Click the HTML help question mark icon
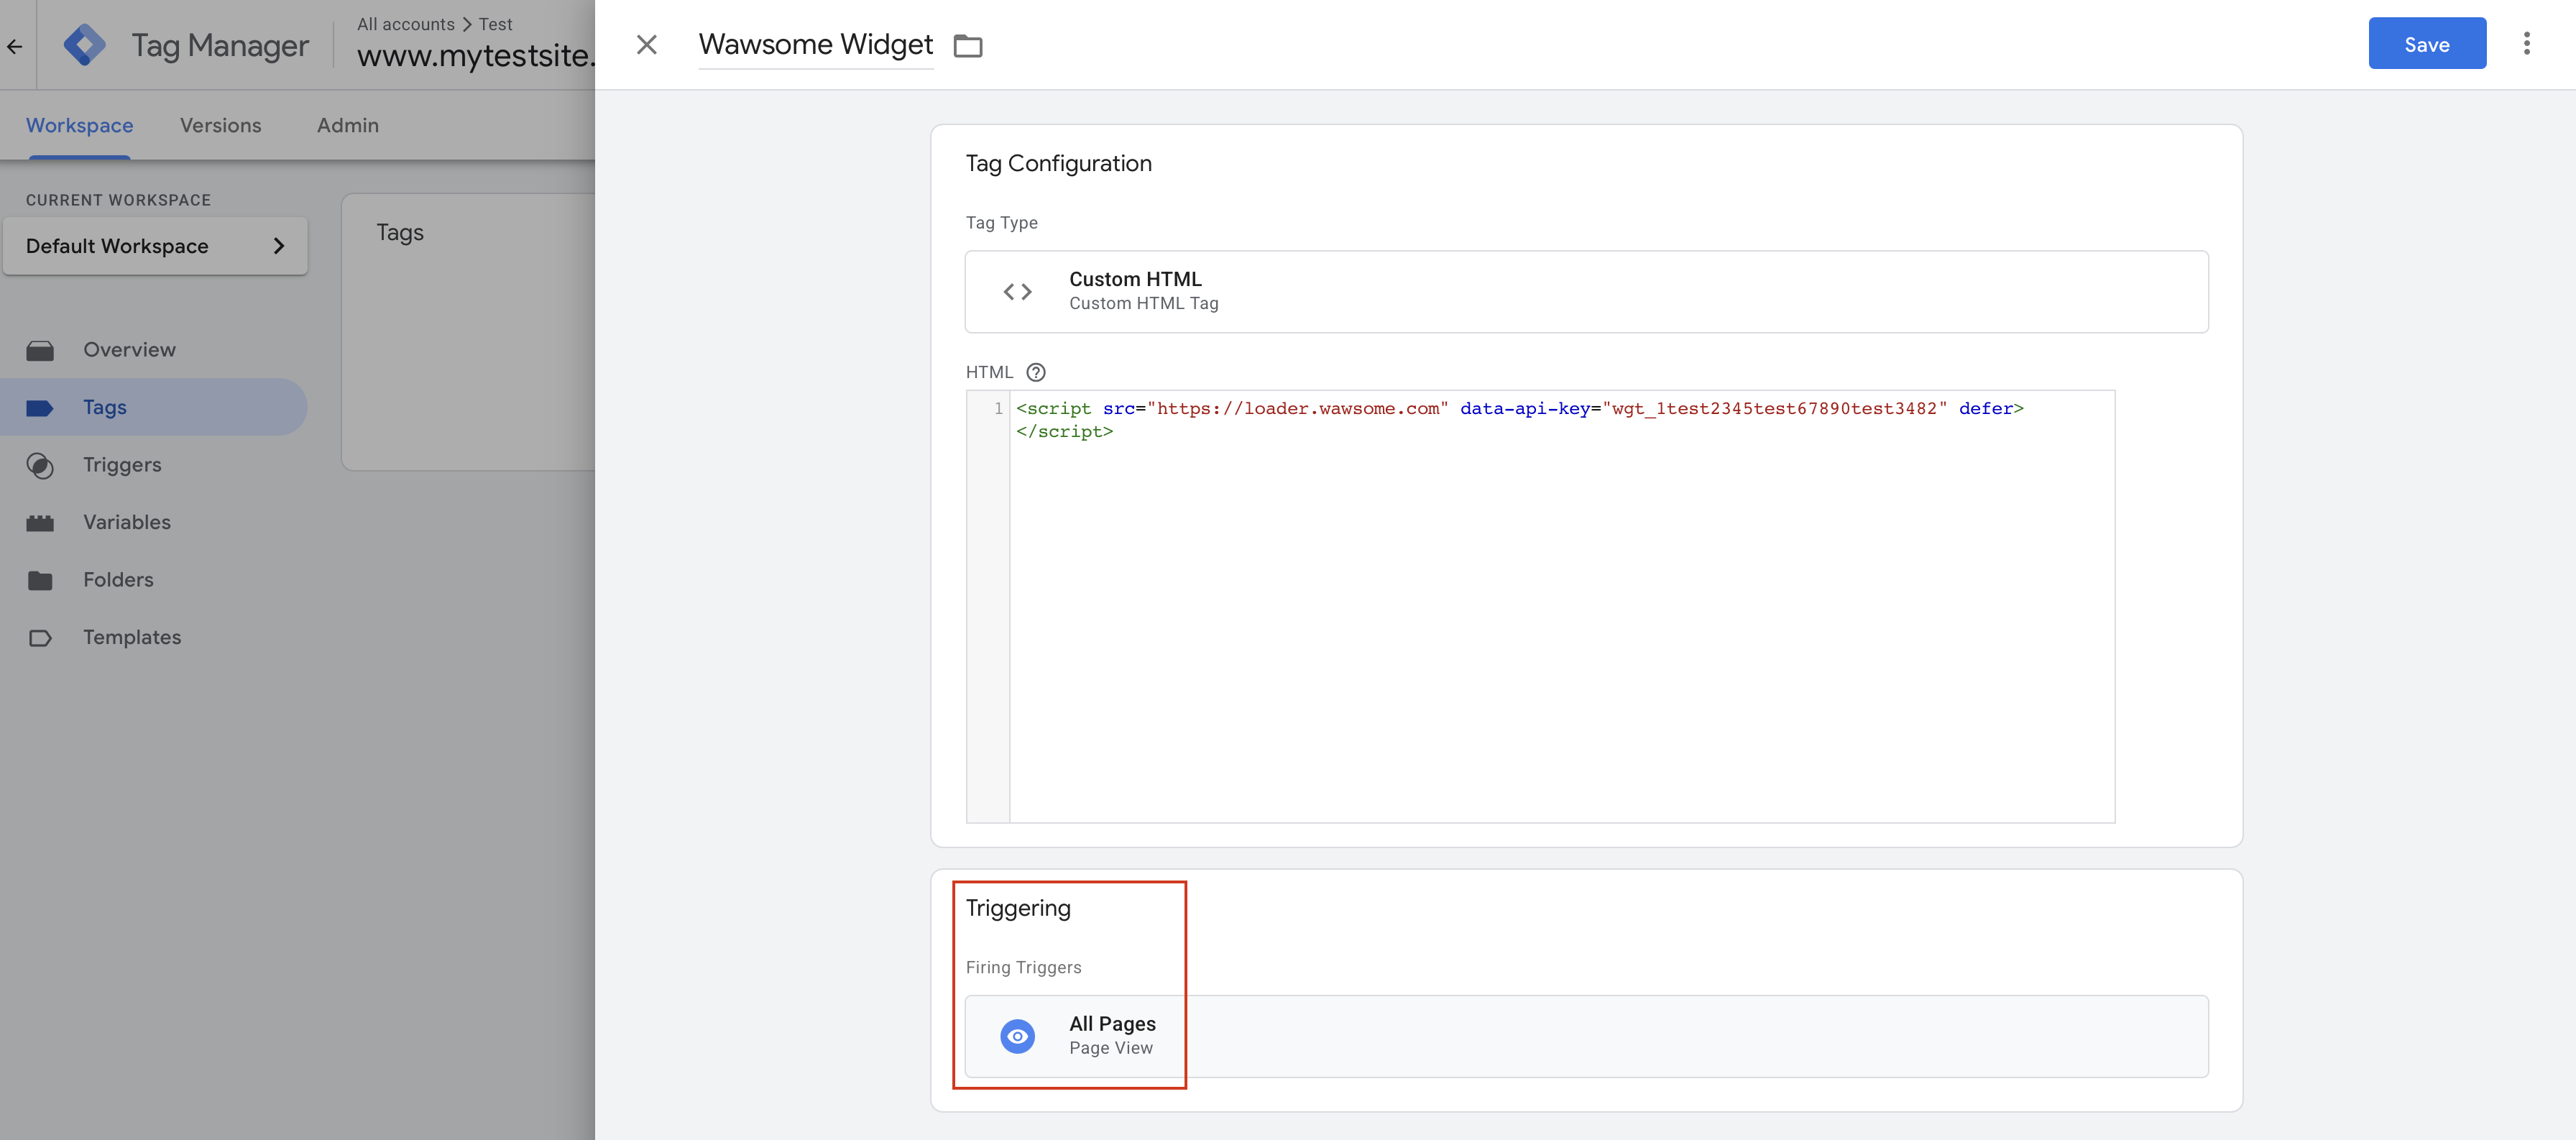Viewport: 2576px width, 1140px height. click(1036, 372)
